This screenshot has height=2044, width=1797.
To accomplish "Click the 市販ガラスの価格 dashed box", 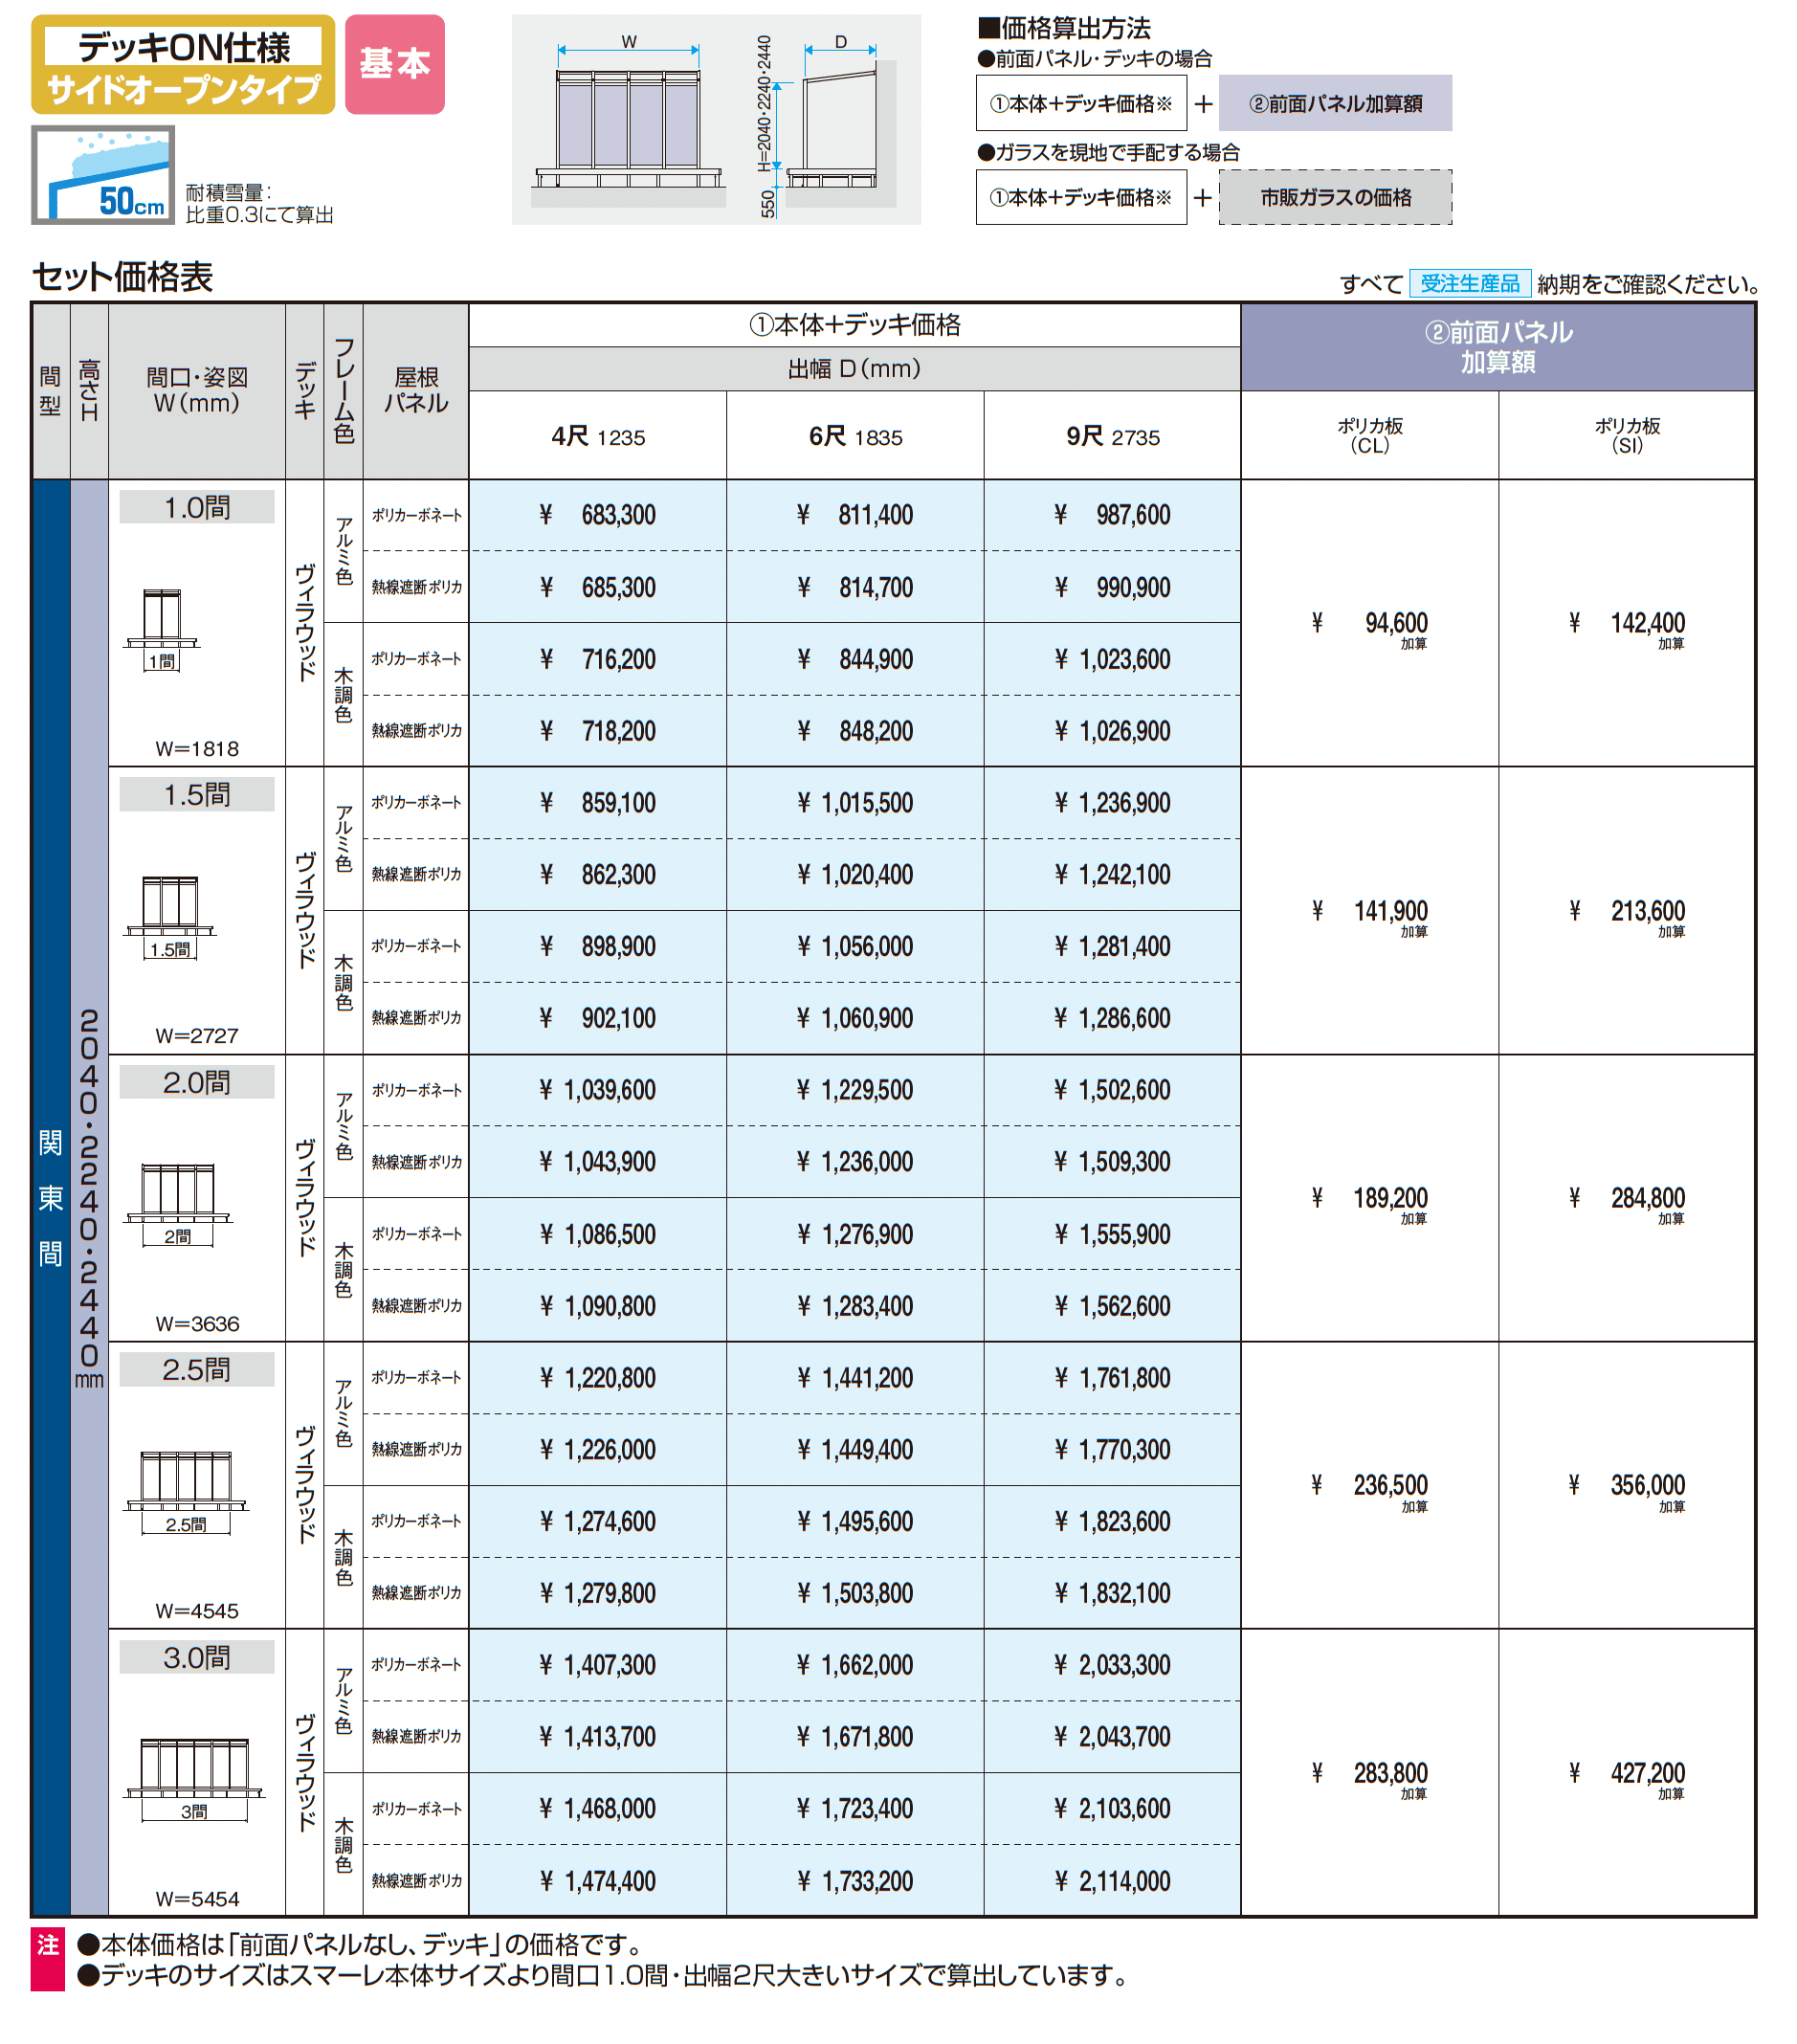I will (x=1335, y=197).
